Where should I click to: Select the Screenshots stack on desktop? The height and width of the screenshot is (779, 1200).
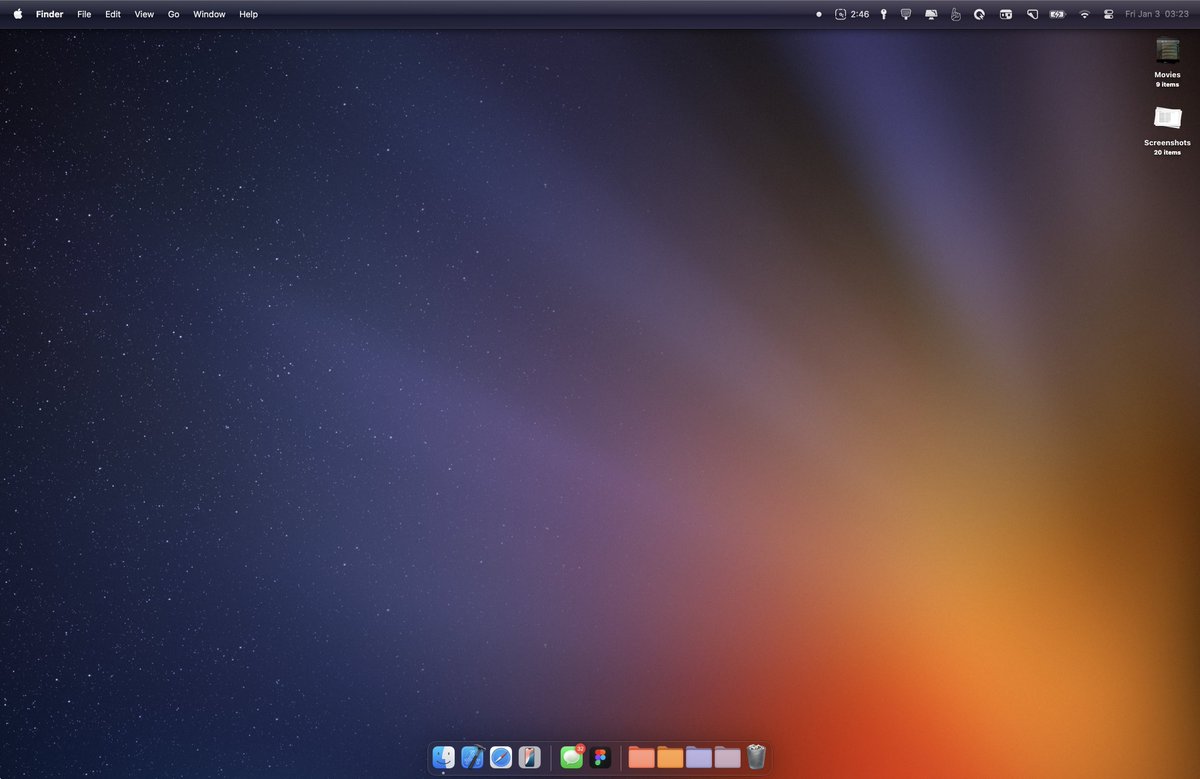tap(1167, 130)
